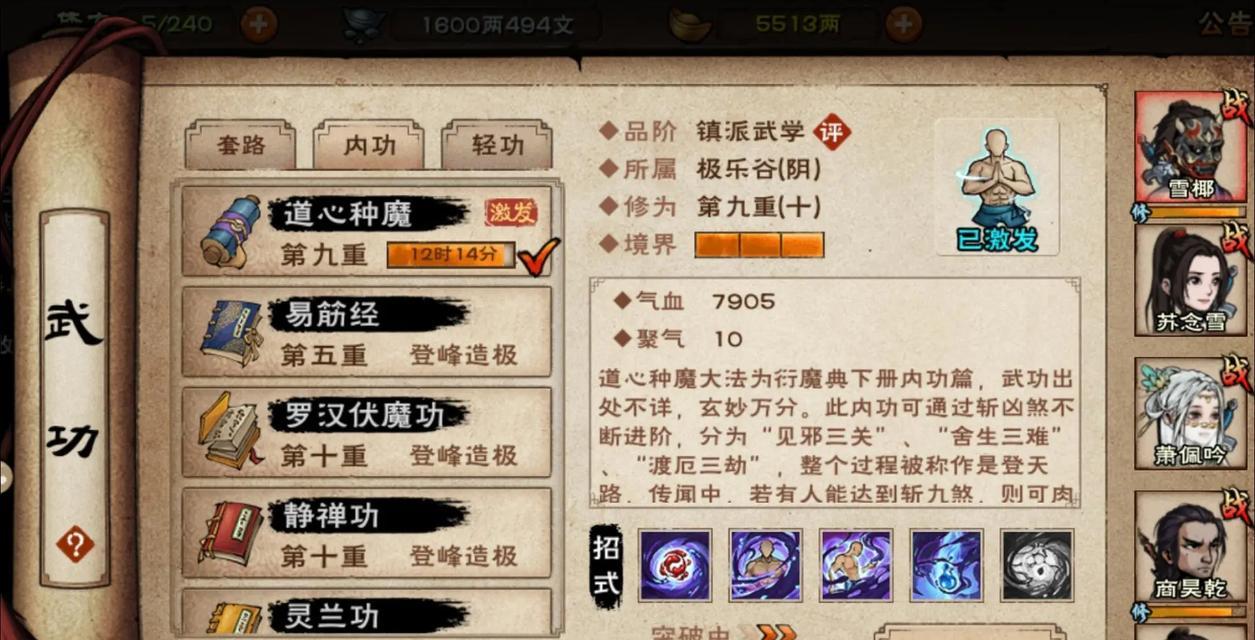Open the 轻功 tab
The height and width of the screenshot is (640, 1255).
[498, 146]
